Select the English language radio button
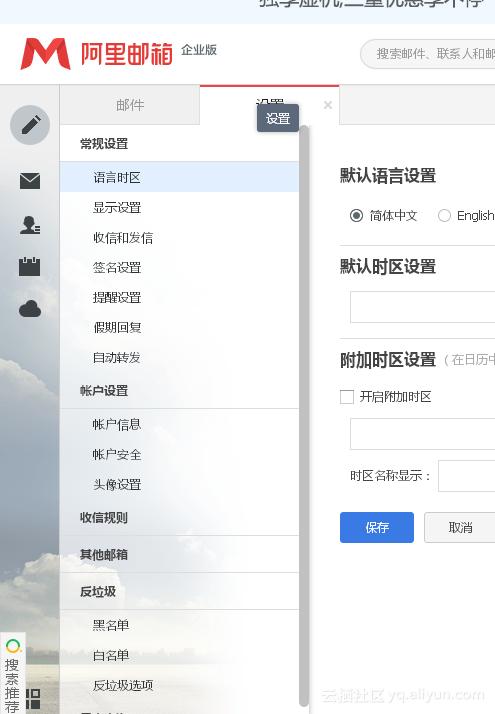This screenshot has height=714, width=495. (x=444, y=215)
